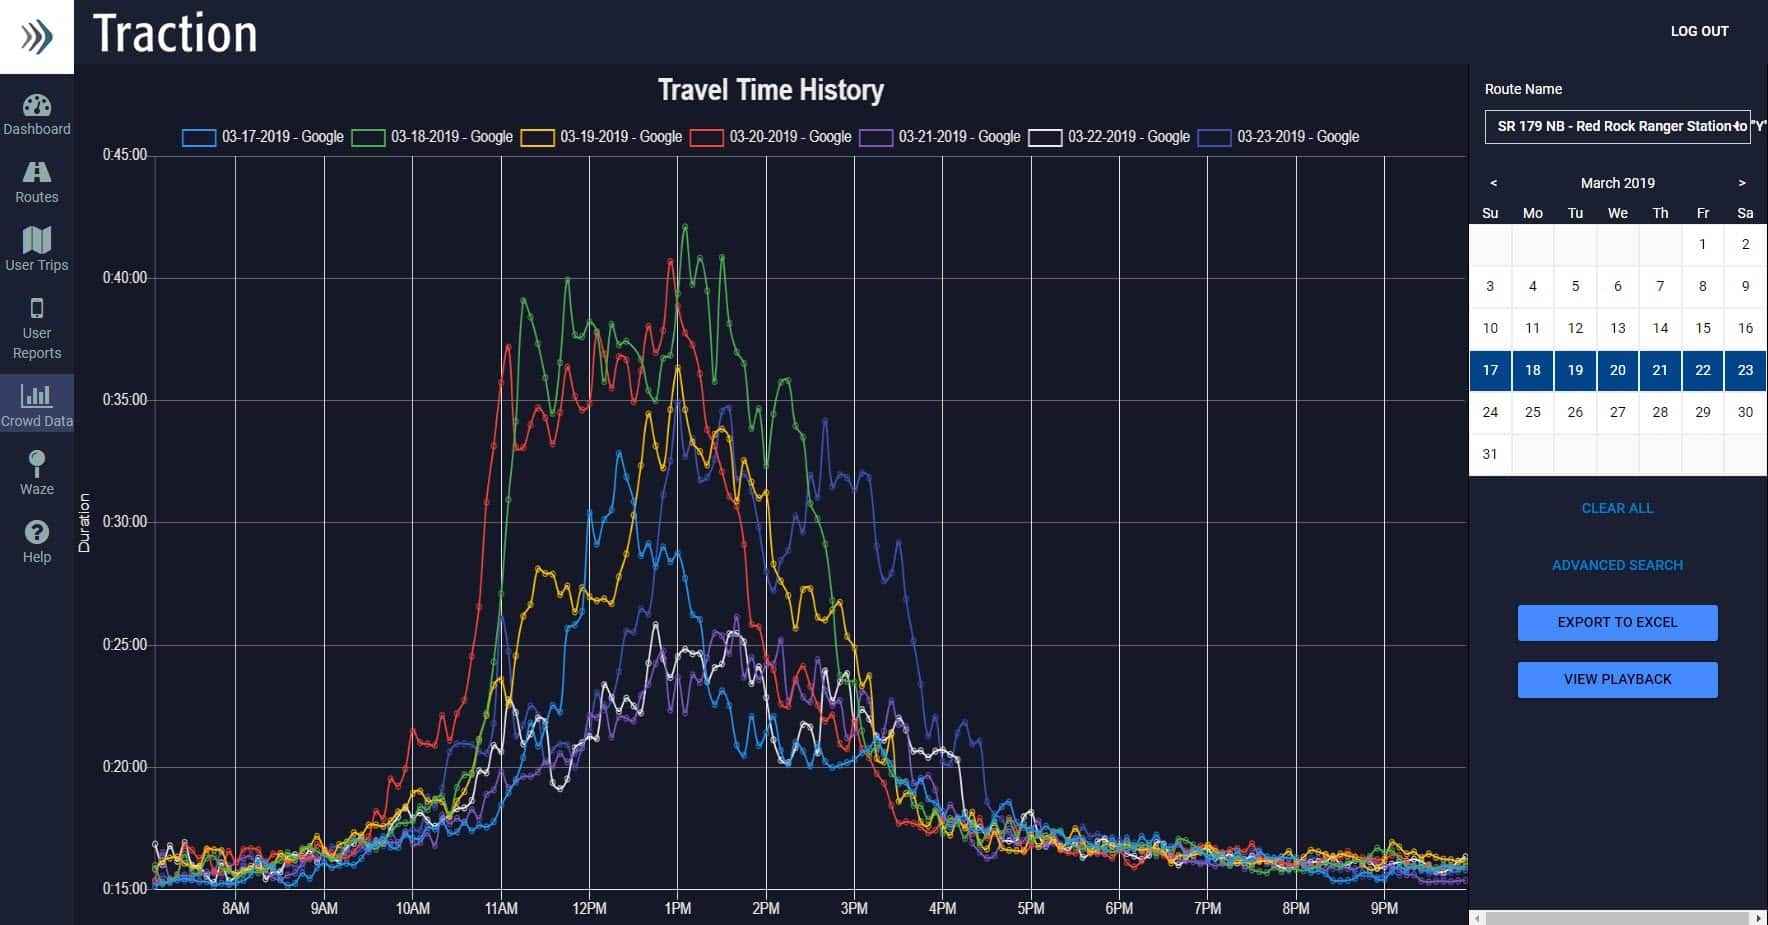The image size is (1768, 925).
Task: Click the Export to Excel button
Action: tap(1617, 622)
